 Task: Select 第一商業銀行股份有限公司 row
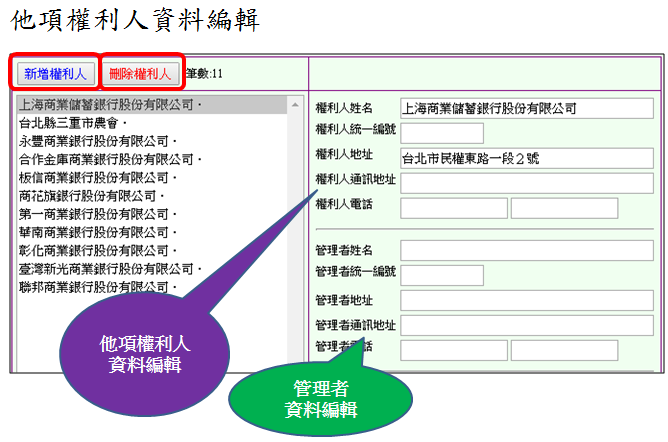152,214
